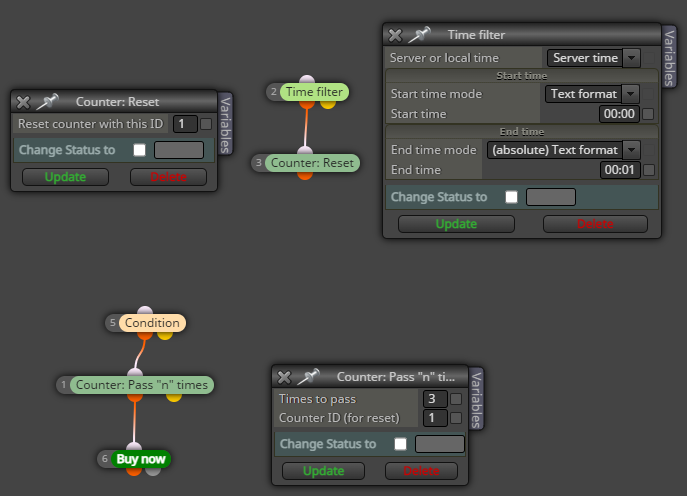The width and height of the screenshot is (687, 496).
Task: Tick checkbox beside End time field
Action: (649, 170)
